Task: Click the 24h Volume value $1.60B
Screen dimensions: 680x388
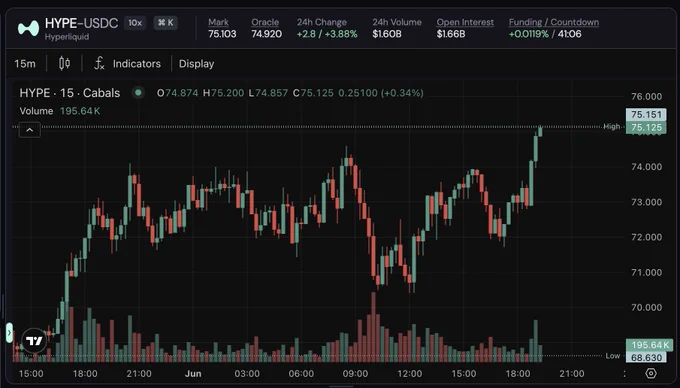Action: 387,34
